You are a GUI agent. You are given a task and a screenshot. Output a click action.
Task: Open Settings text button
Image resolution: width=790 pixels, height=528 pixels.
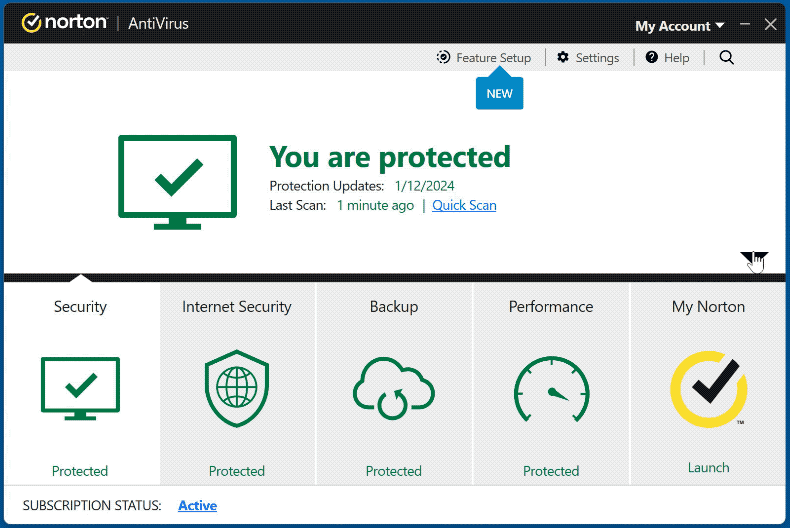(x=597, y=58)
